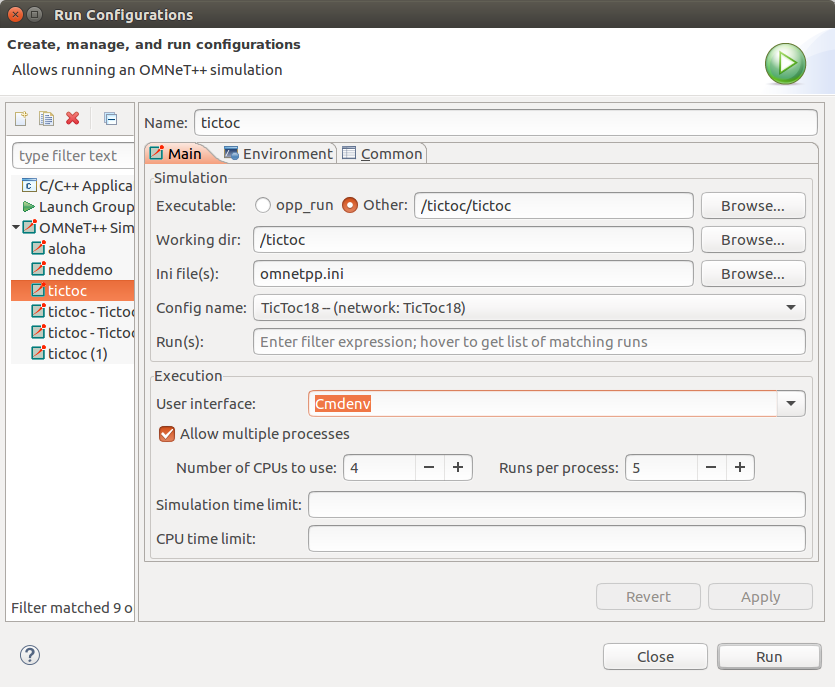Click the Main tab icon
Screen dimensions: 835x687
[157, 153]
